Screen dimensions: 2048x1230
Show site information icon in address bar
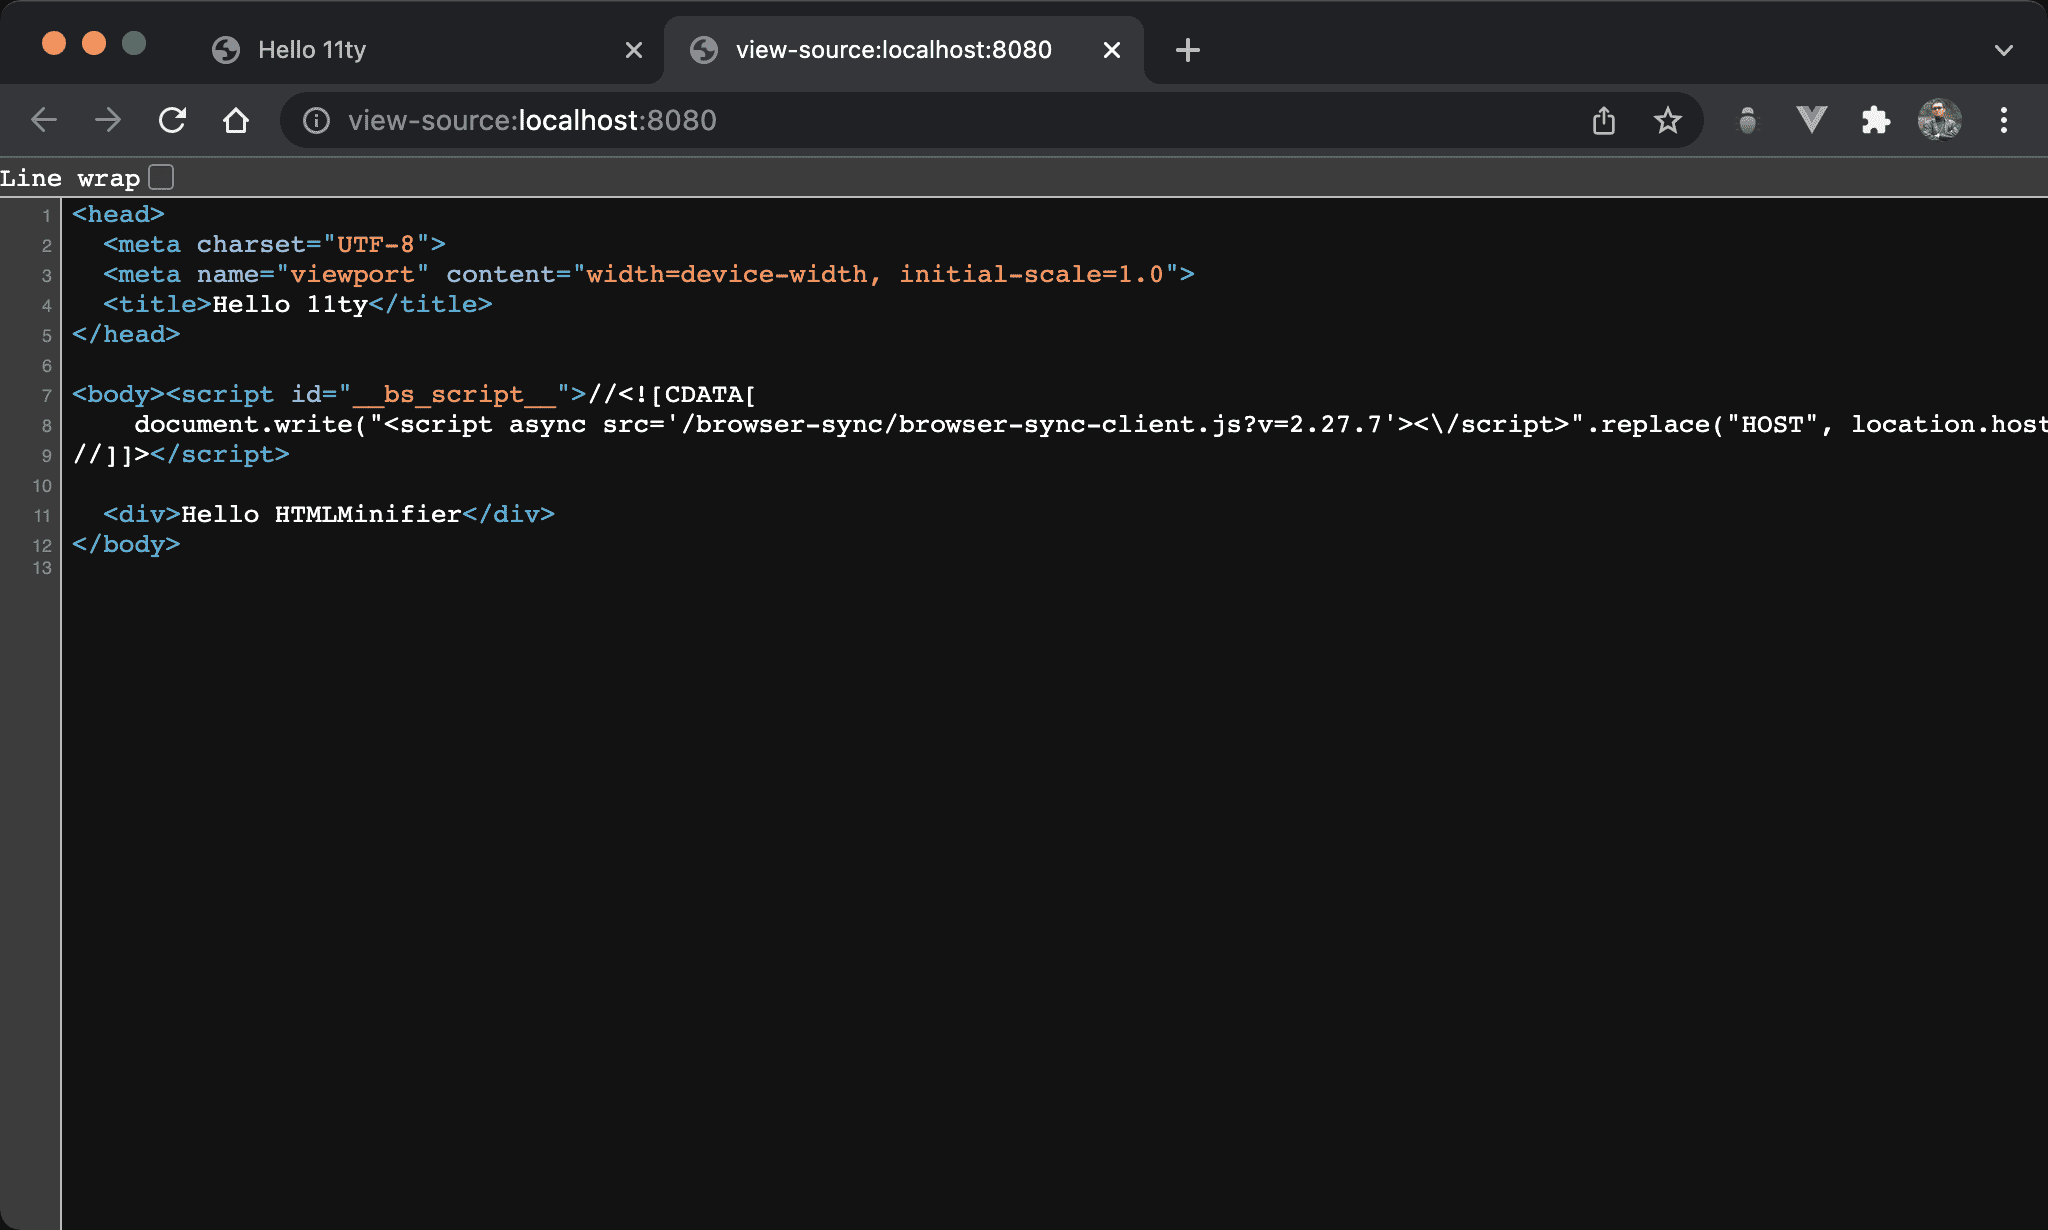coord(316,121)
